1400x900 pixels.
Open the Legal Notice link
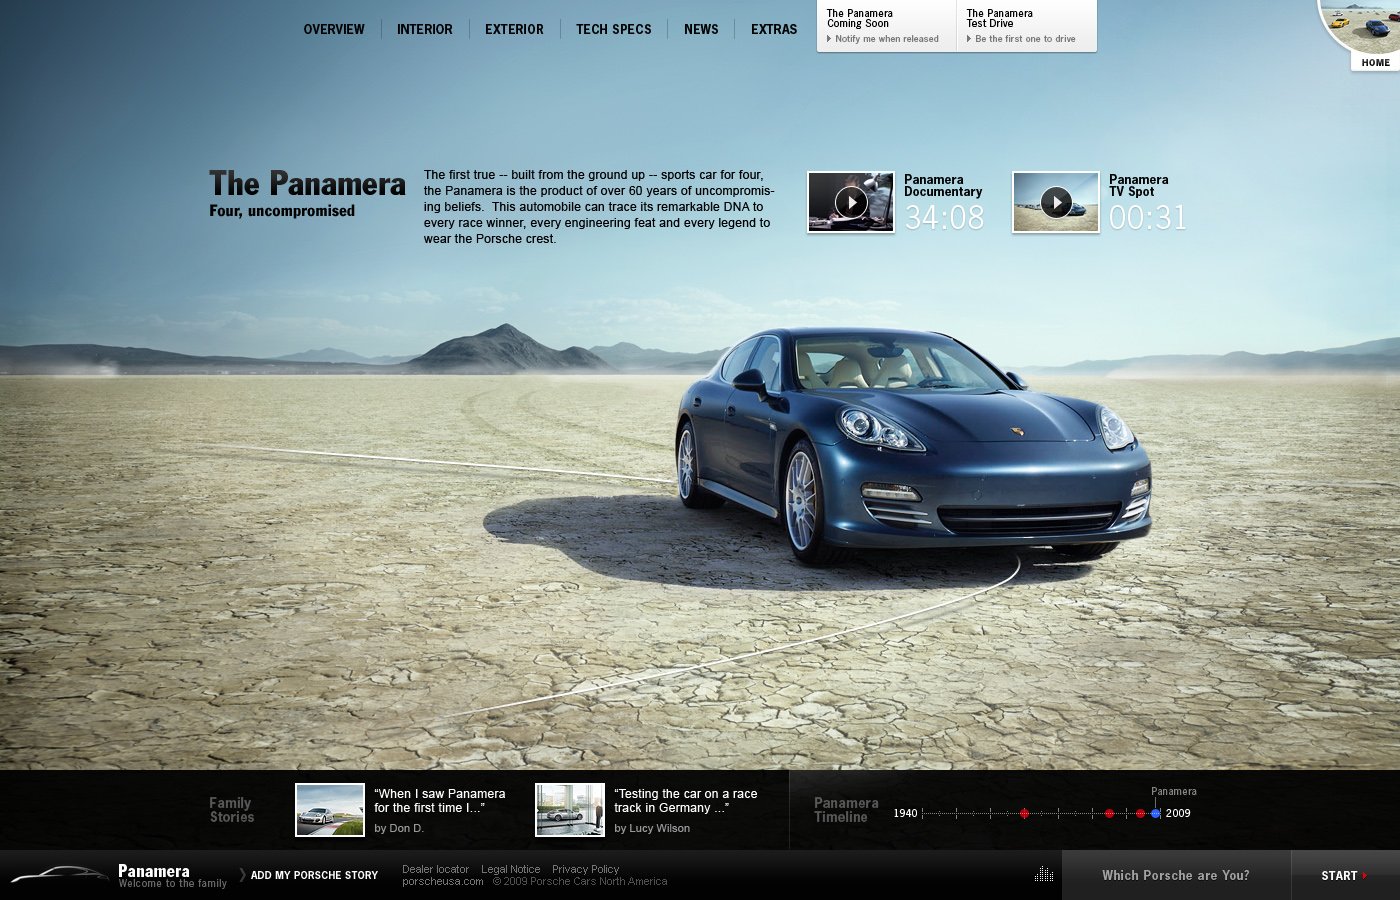click(510, 870)
